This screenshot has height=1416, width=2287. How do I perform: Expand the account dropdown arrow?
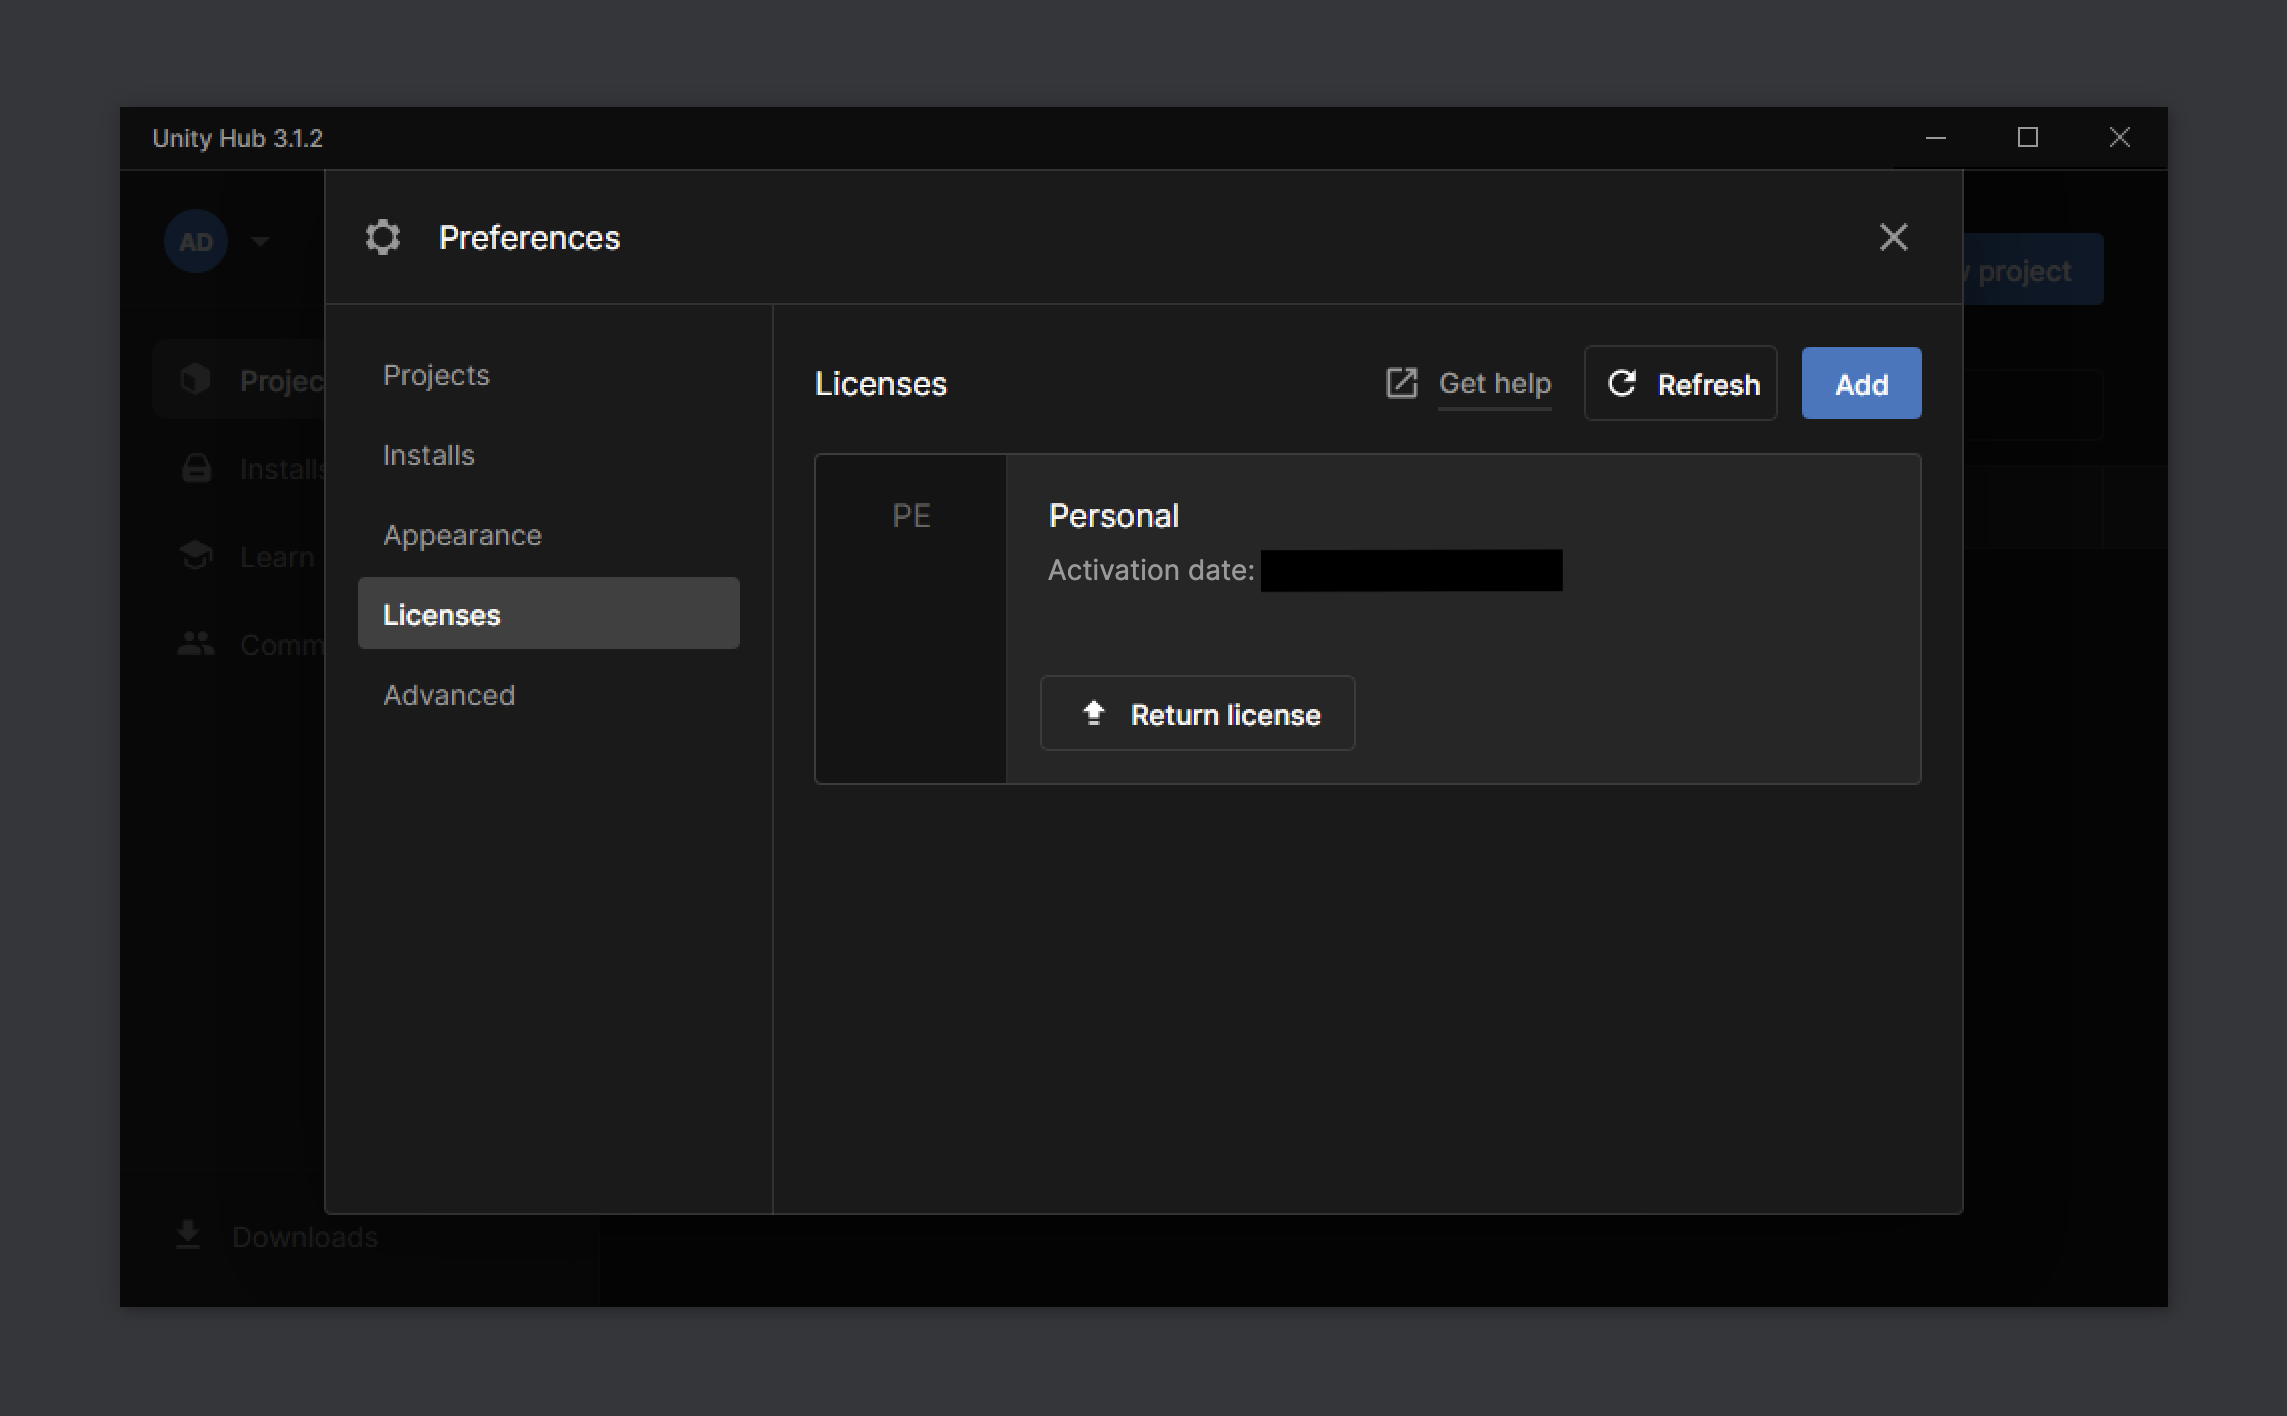[x=260, y=241]
